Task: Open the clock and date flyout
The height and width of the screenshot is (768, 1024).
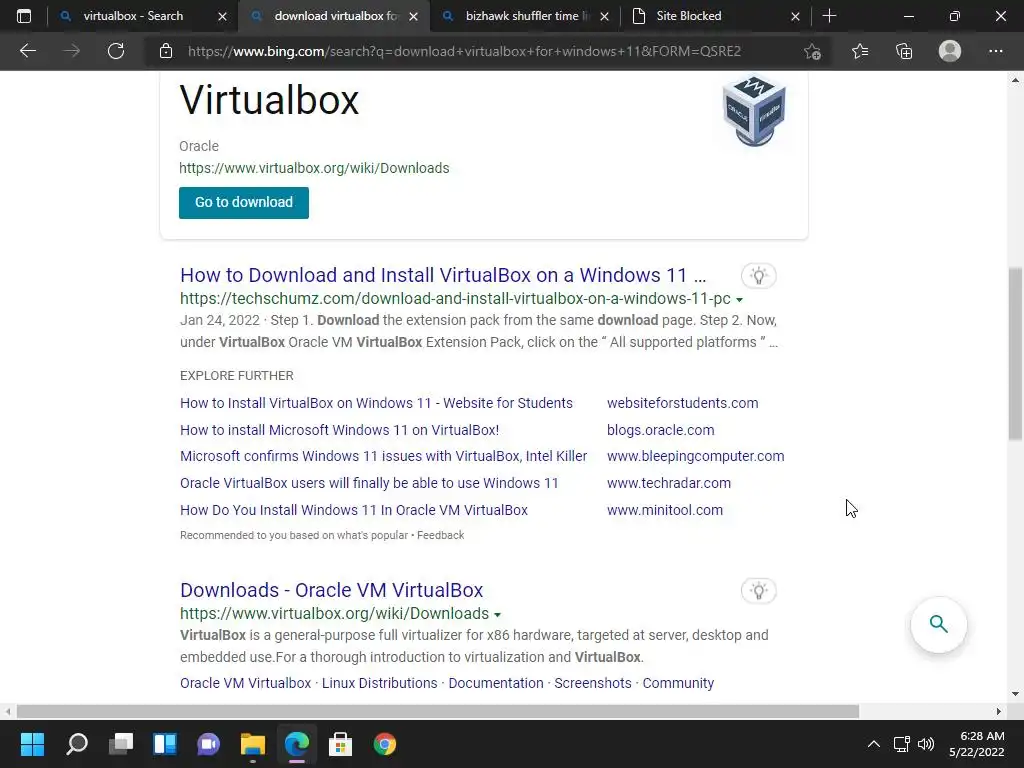Action: 977,744
